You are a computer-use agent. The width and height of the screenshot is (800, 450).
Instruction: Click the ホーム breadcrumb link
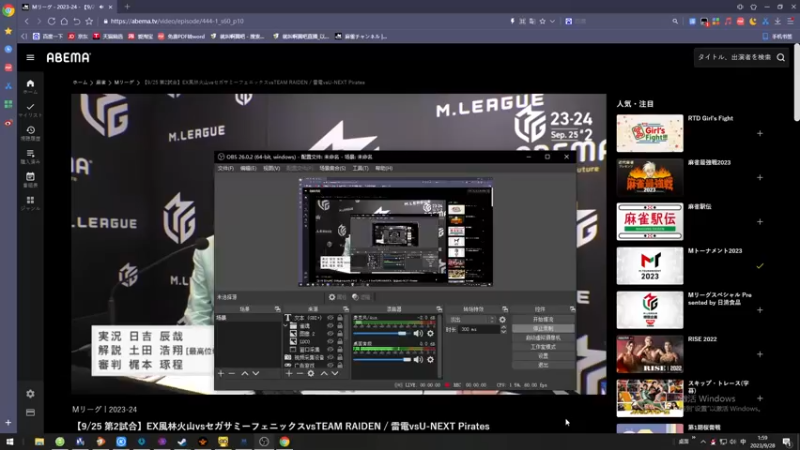[x=80, y=83]
